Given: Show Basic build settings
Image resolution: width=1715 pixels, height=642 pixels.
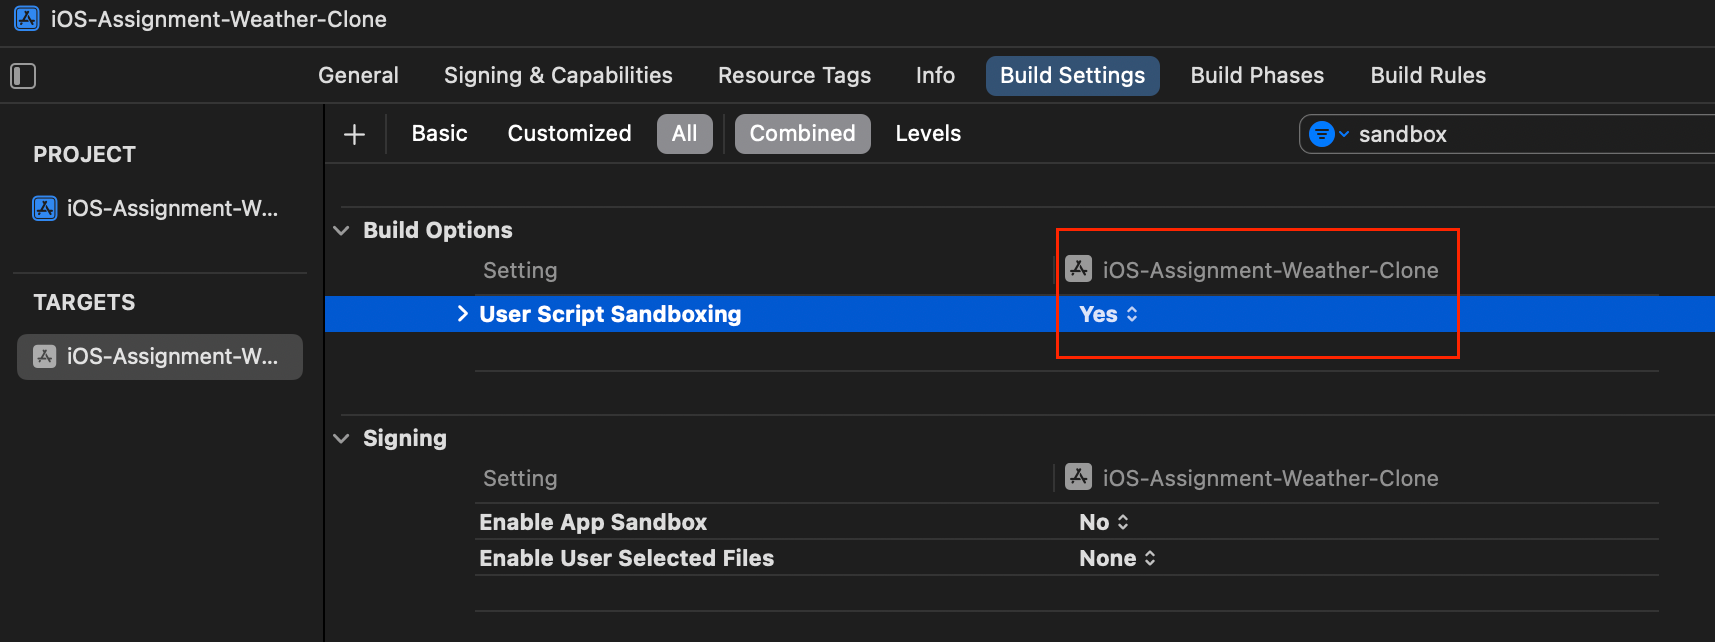Looking at the screenshot, I should (x=439, y=134).
